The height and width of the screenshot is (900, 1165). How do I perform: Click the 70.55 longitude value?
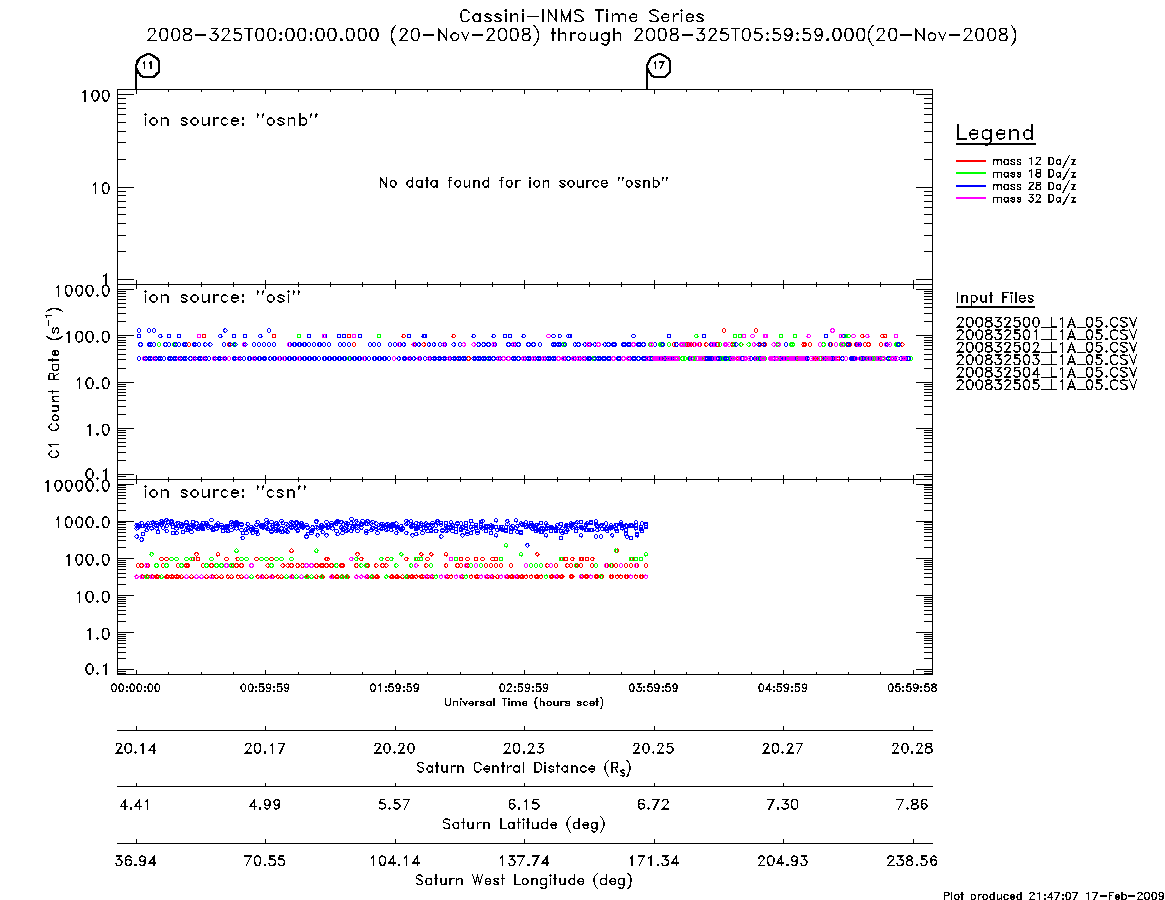(x=265, y=861)
